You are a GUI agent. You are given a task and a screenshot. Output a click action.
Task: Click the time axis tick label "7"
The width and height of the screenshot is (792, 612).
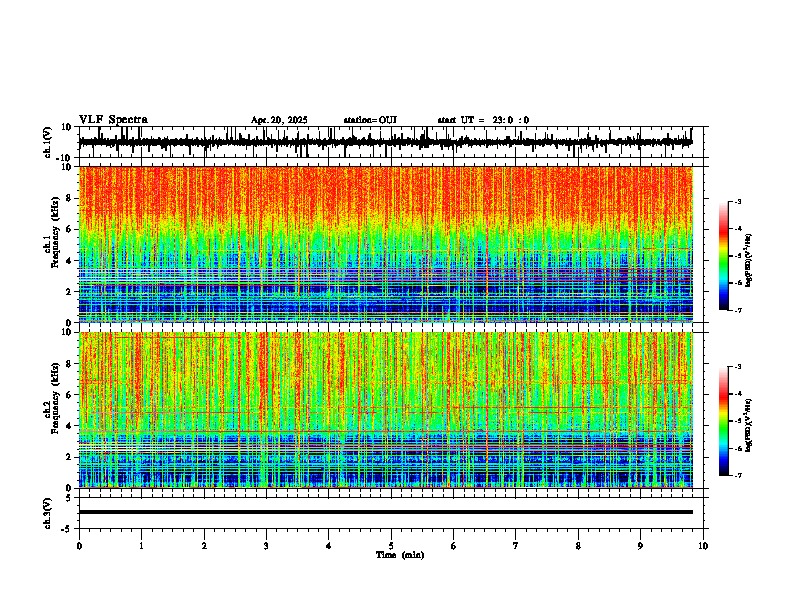tap(516, 546)
